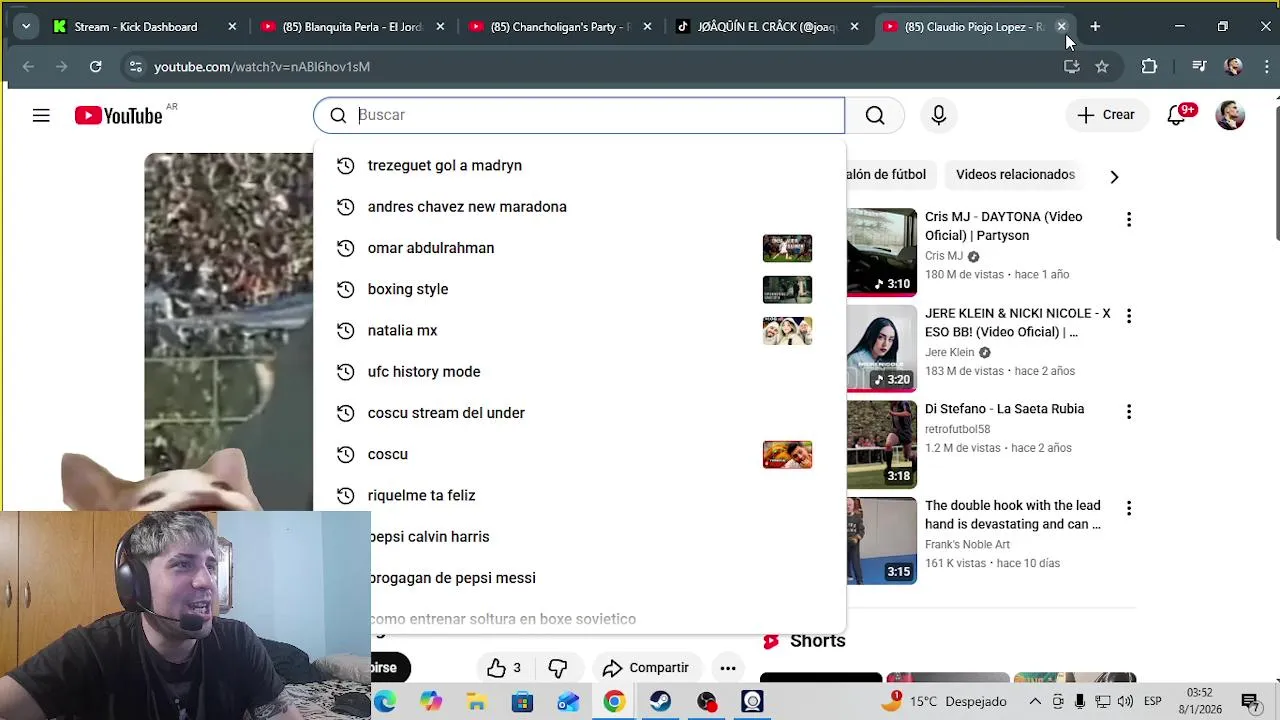Viewport: 1280px width, 720px height.
Task: Select suggestion ufc history mode
Action: pos(579,372)
